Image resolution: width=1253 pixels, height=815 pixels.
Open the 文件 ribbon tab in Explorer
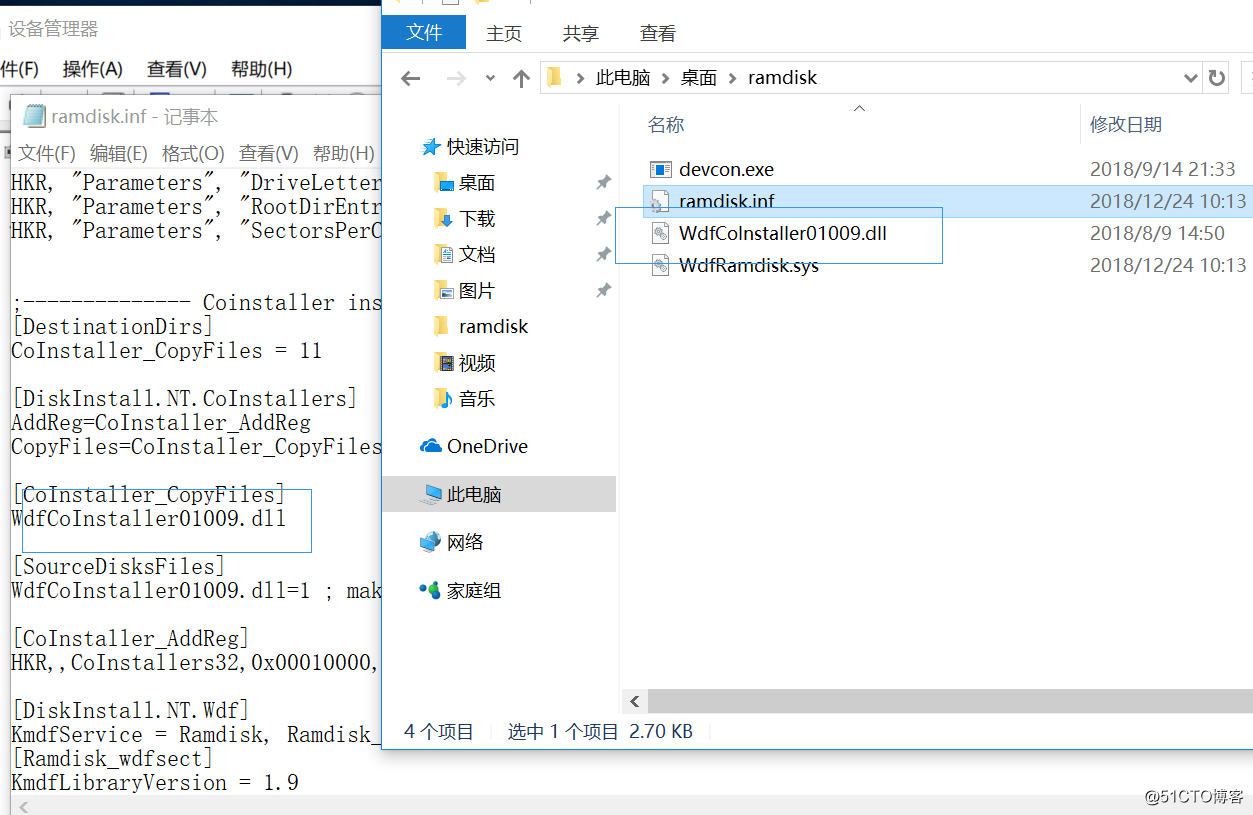coord(424,32)
